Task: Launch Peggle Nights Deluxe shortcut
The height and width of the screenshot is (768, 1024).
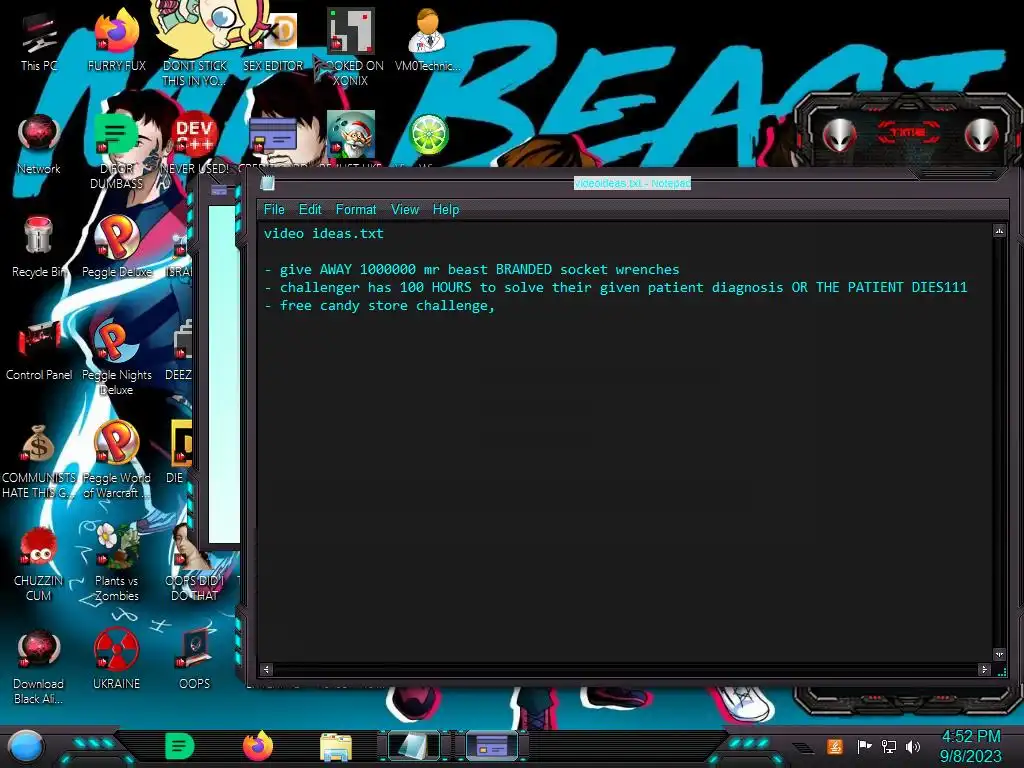Action: (x=116, y=358)
